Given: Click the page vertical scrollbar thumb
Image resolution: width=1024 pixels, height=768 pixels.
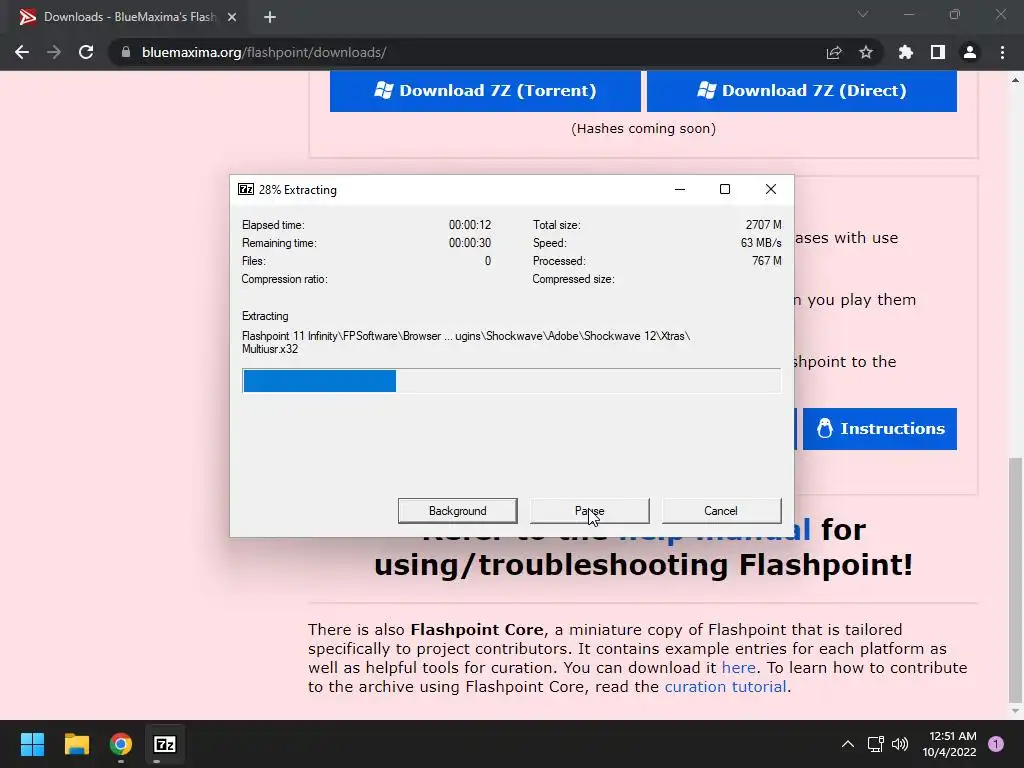Looking at the screenshot, I should (1015, 578).
